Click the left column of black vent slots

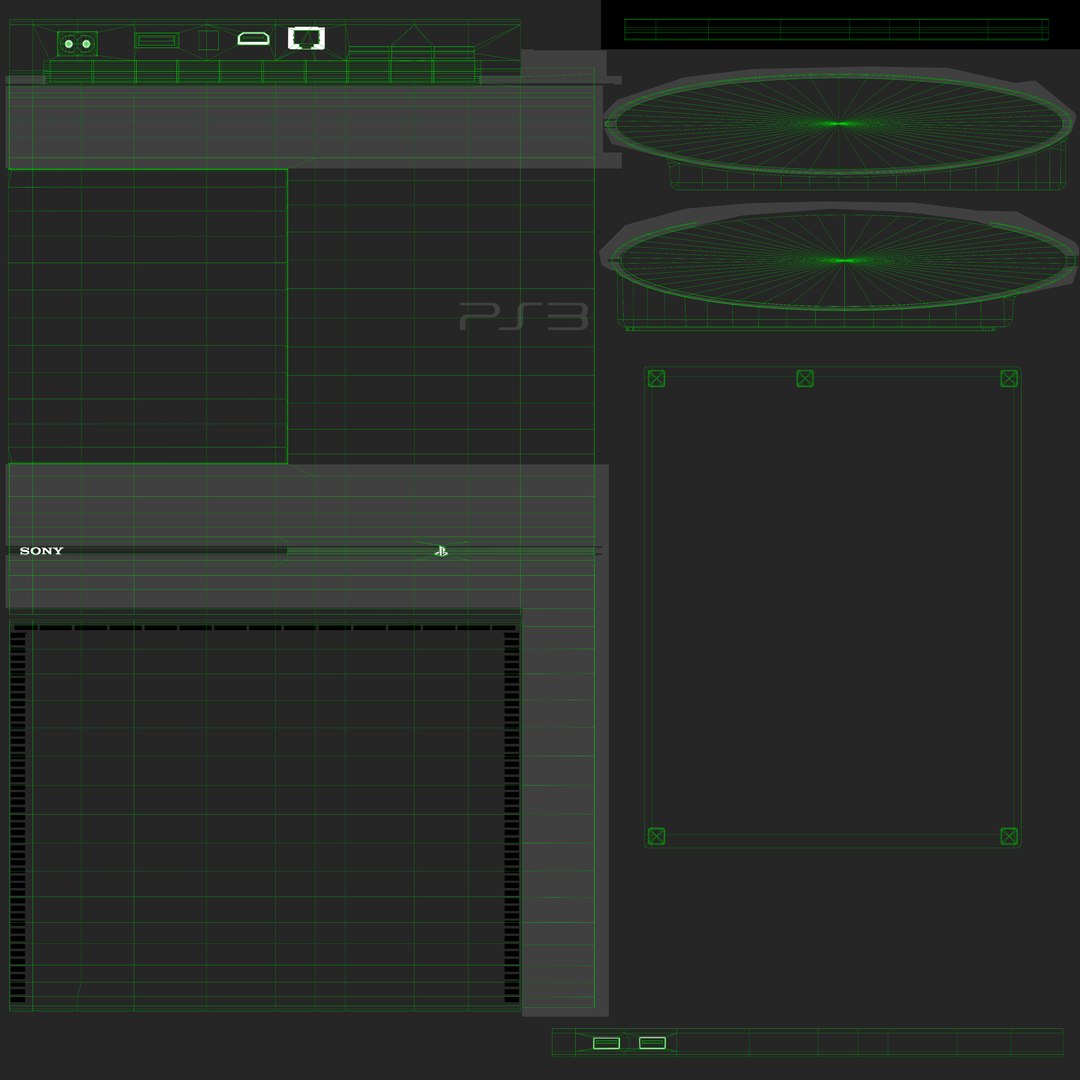[18, 817]
